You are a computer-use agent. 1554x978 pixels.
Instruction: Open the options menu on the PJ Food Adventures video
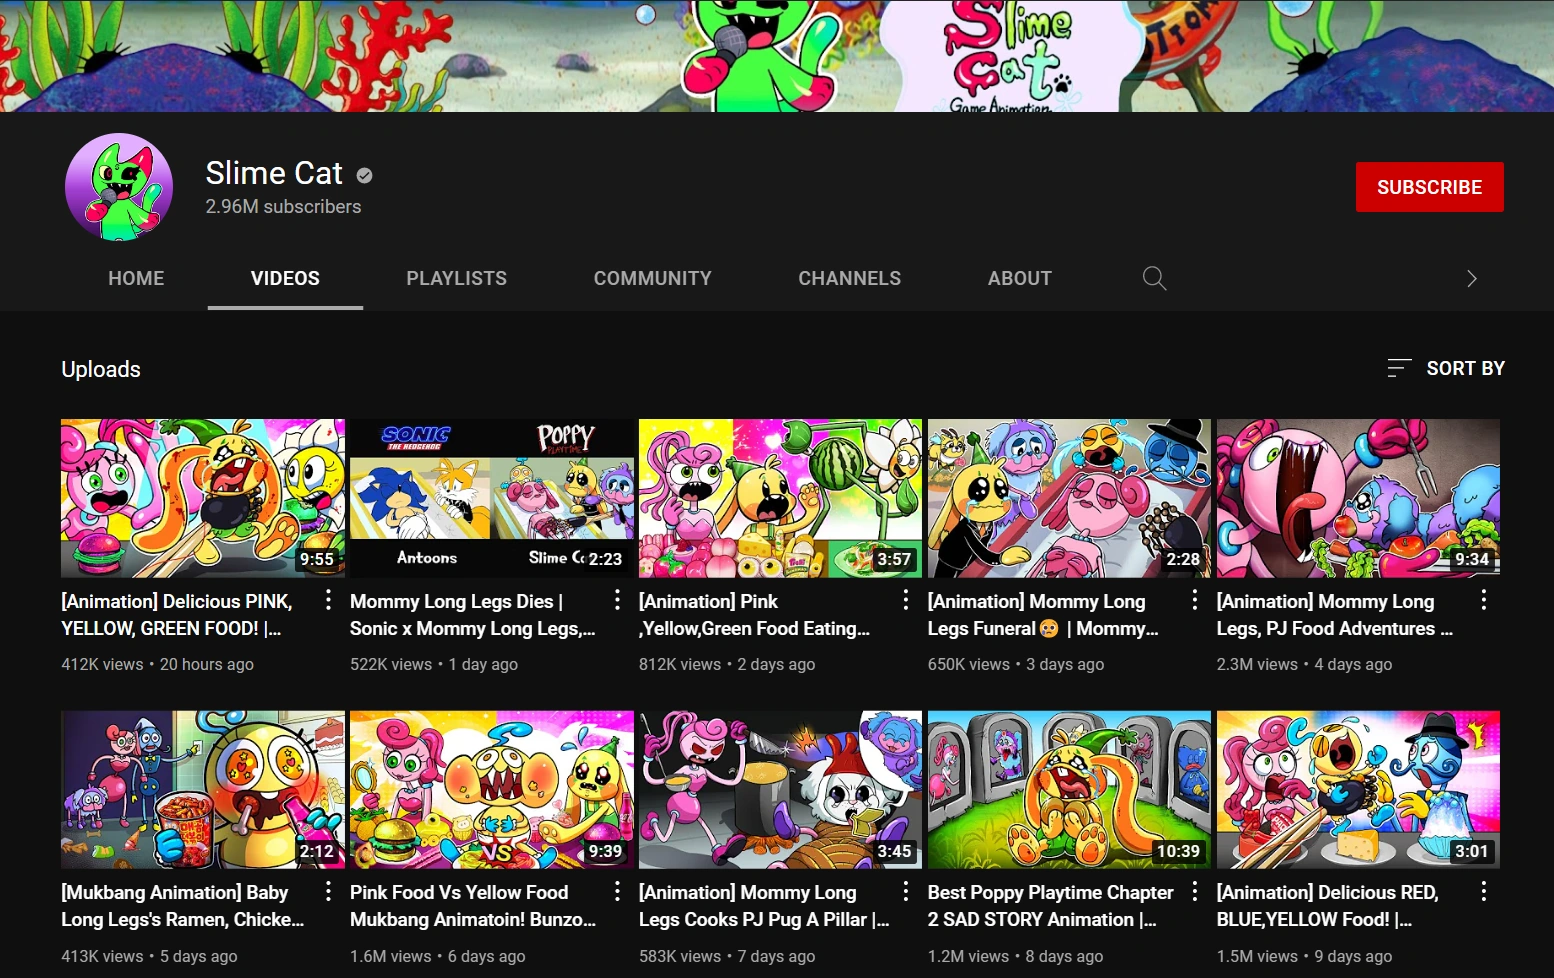pyautogui.click(x=1484, y=600)
